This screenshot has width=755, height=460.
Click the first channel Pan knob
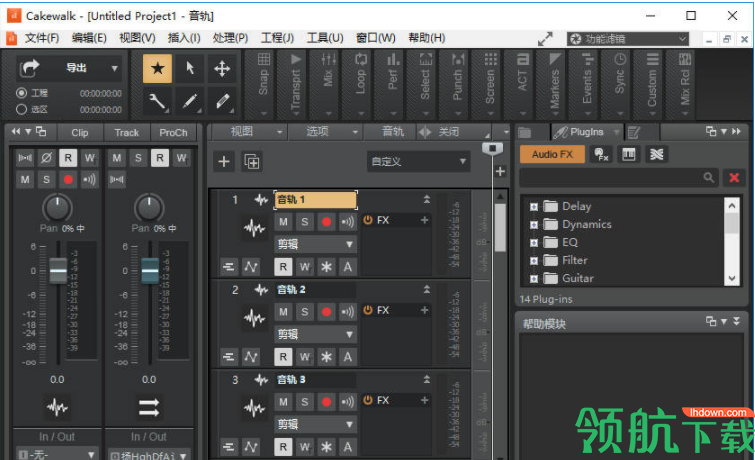(x=58, y=208)
